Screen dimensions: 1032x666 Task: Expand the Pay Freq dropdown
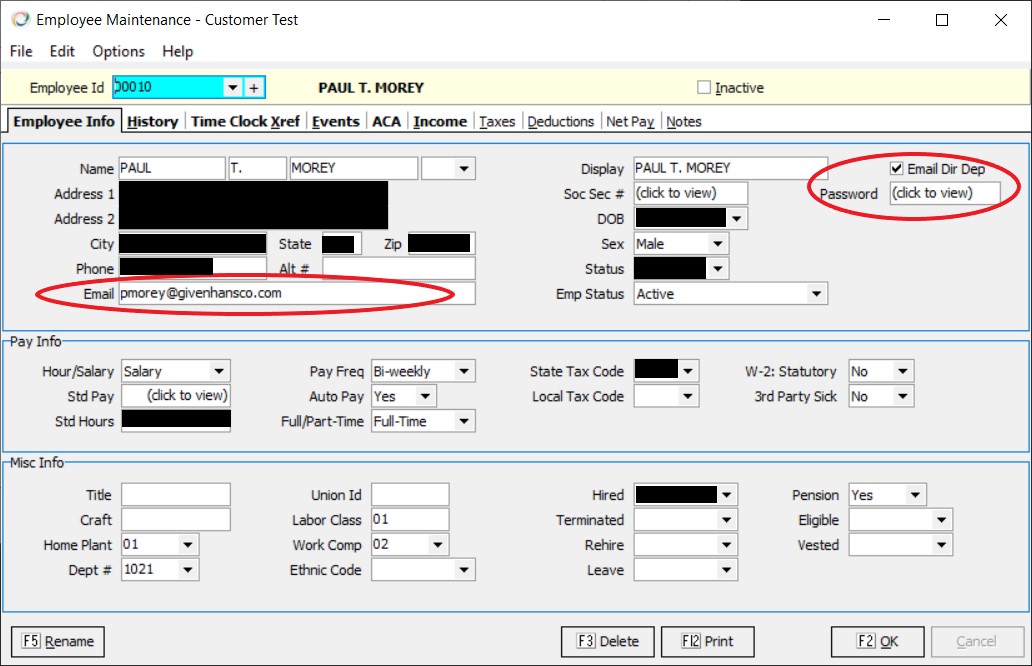463,372
